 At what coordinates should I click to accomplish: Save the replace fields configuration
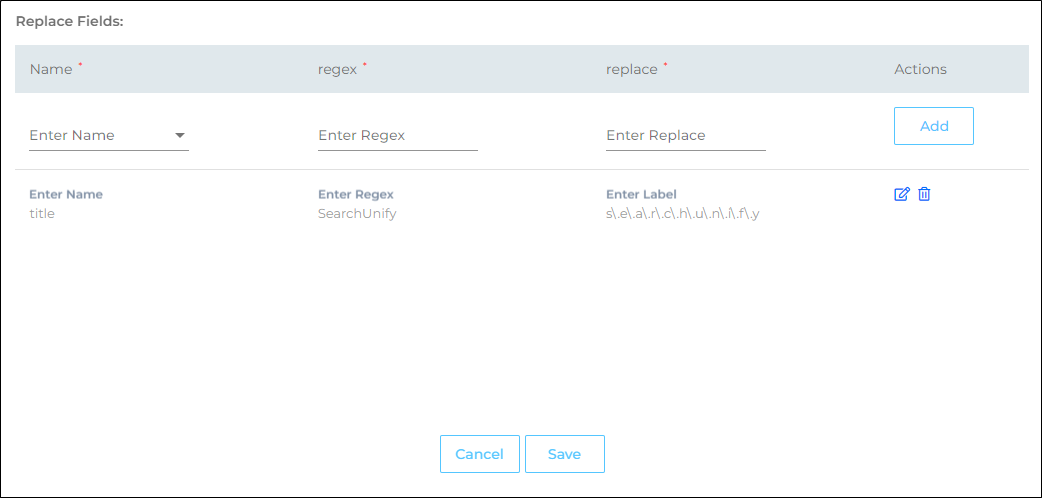click(564, 454)
